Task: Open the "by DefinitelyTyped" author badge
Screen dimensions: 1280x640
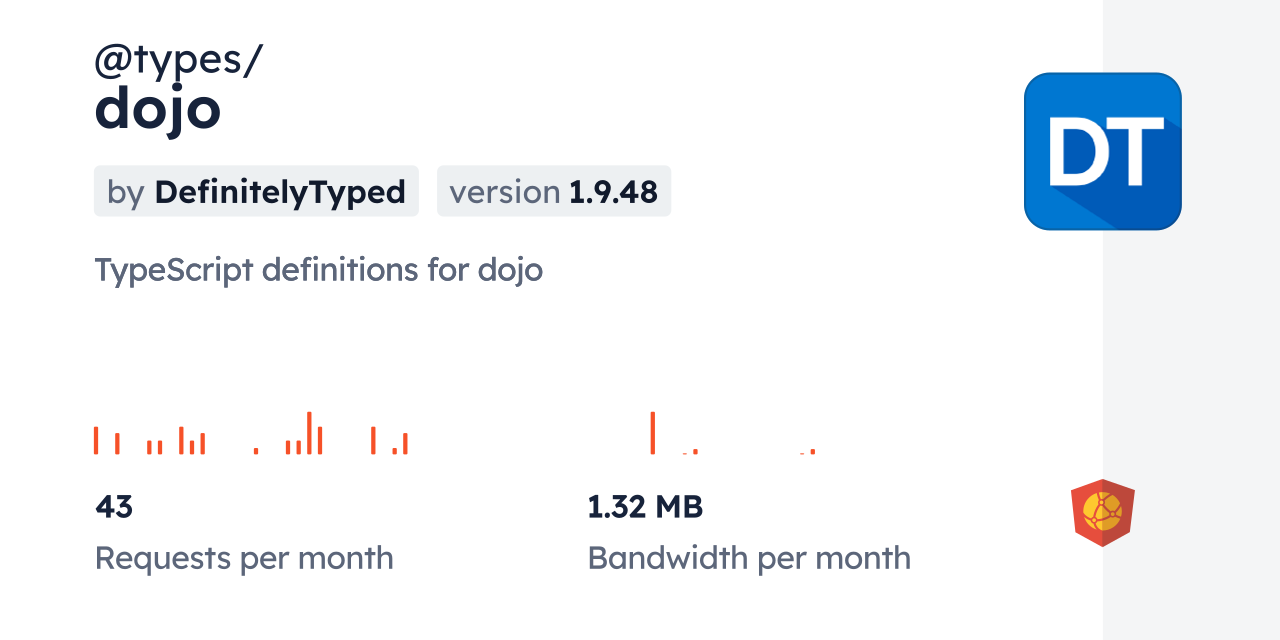Action: (256, 191)
